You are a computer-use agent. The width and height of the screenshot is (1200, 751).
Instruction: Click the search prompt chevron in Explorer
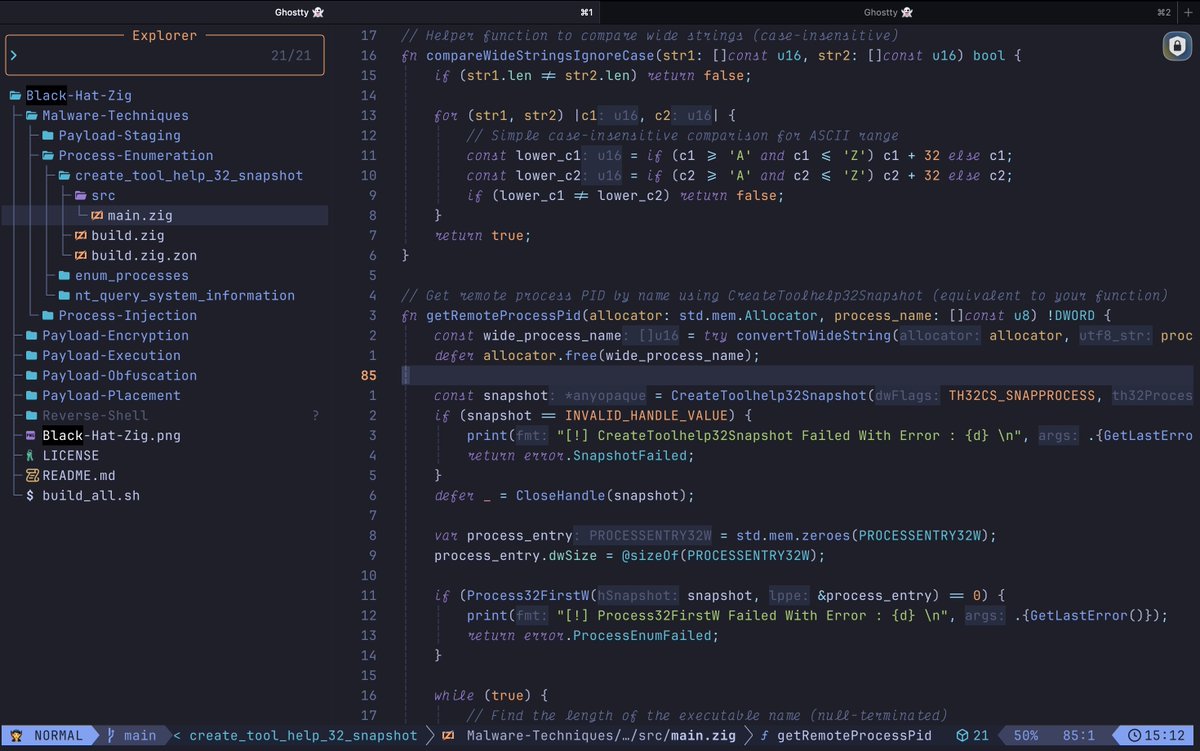tap(14, 56)
